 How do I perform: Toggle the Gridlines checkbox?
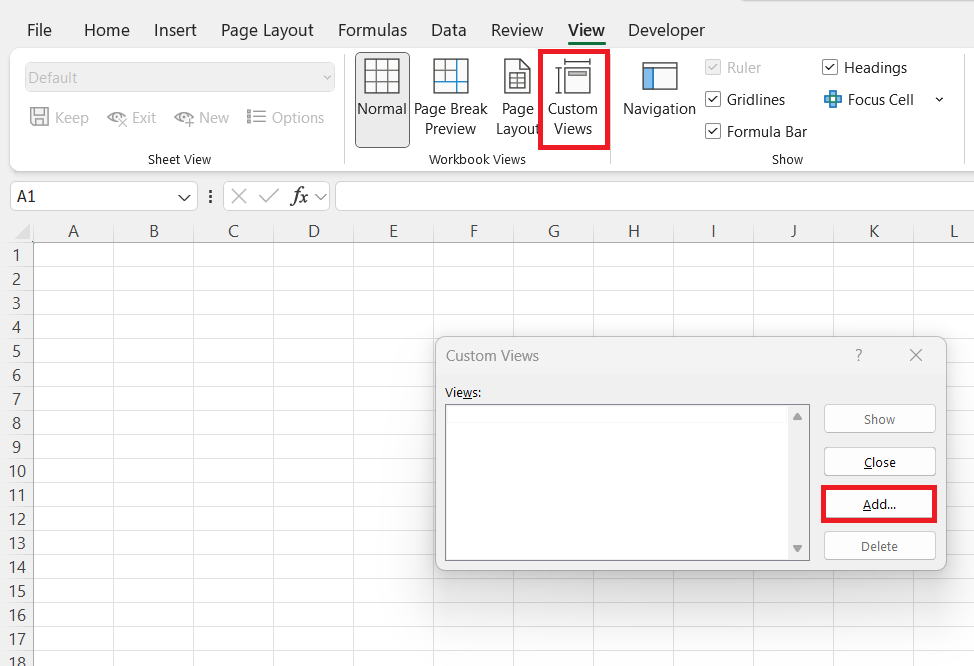click(x=712, y=99)
